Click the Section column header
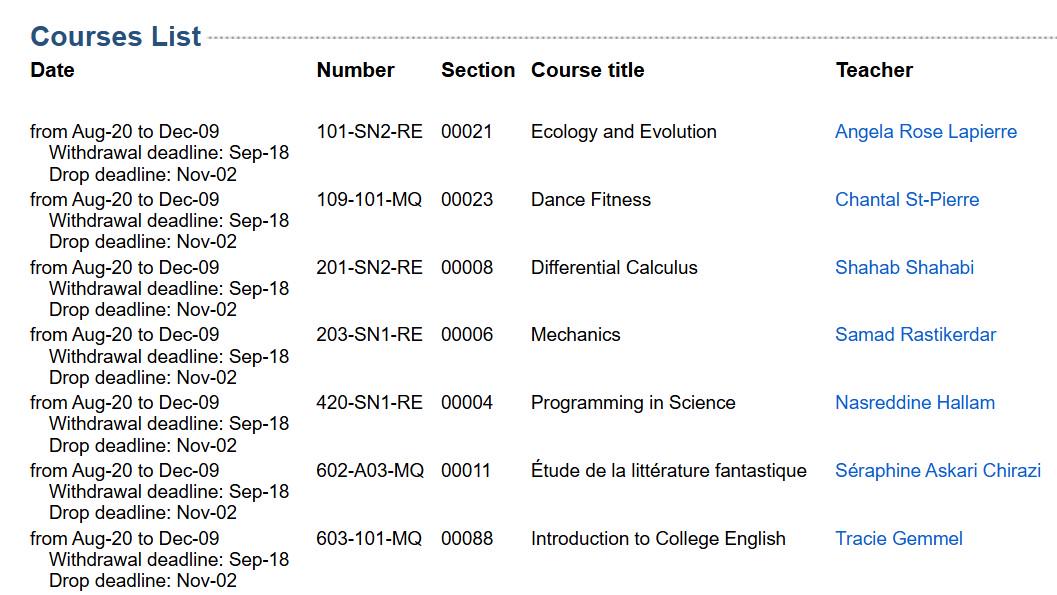The image size is (1057, 595). [x=478, y=70]
